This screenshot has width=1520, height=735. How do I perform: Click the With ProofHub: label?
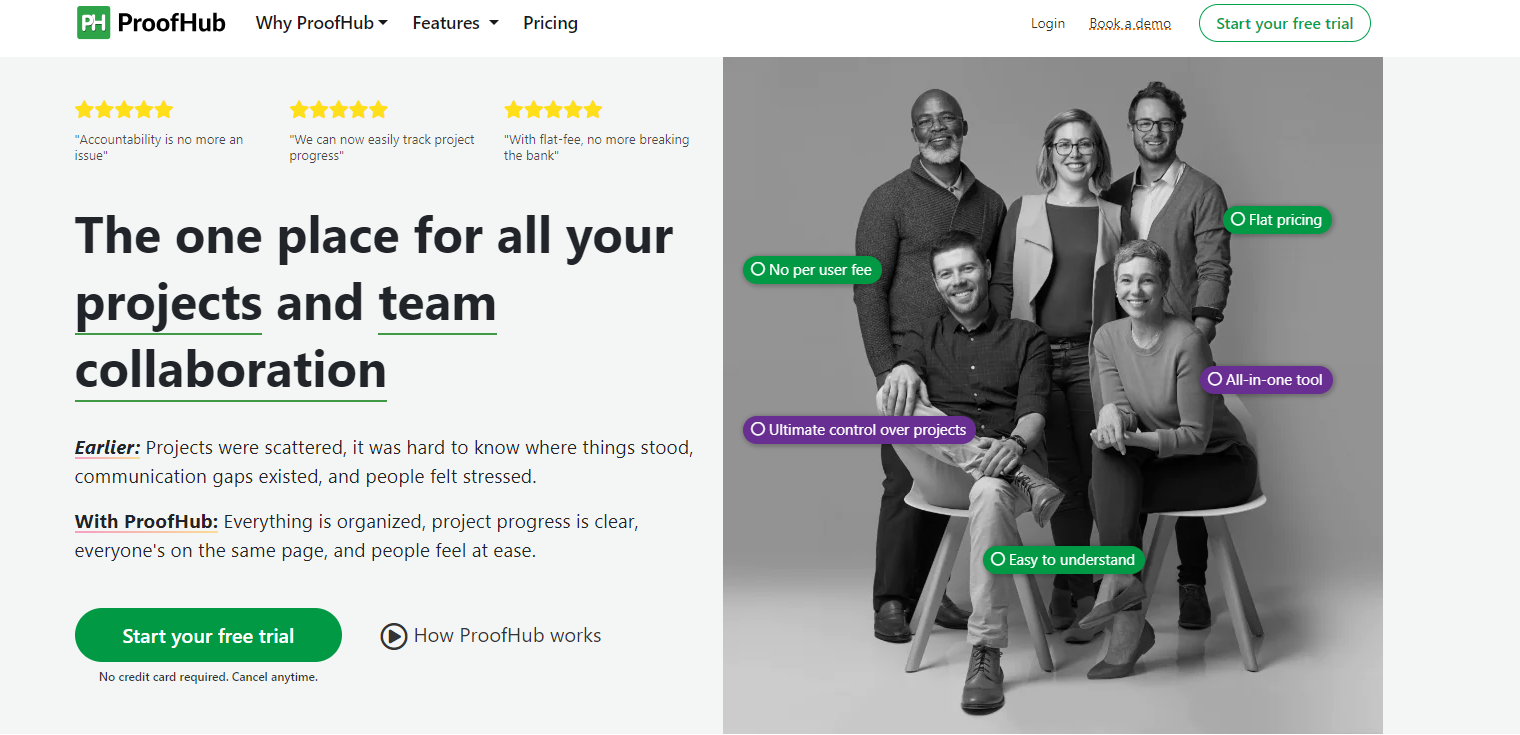[146, 521]
